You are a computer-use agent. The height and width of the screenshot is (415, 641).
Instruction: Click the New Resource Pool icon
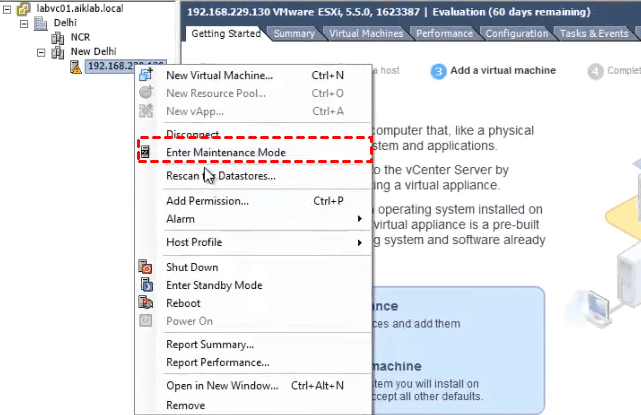146,93
